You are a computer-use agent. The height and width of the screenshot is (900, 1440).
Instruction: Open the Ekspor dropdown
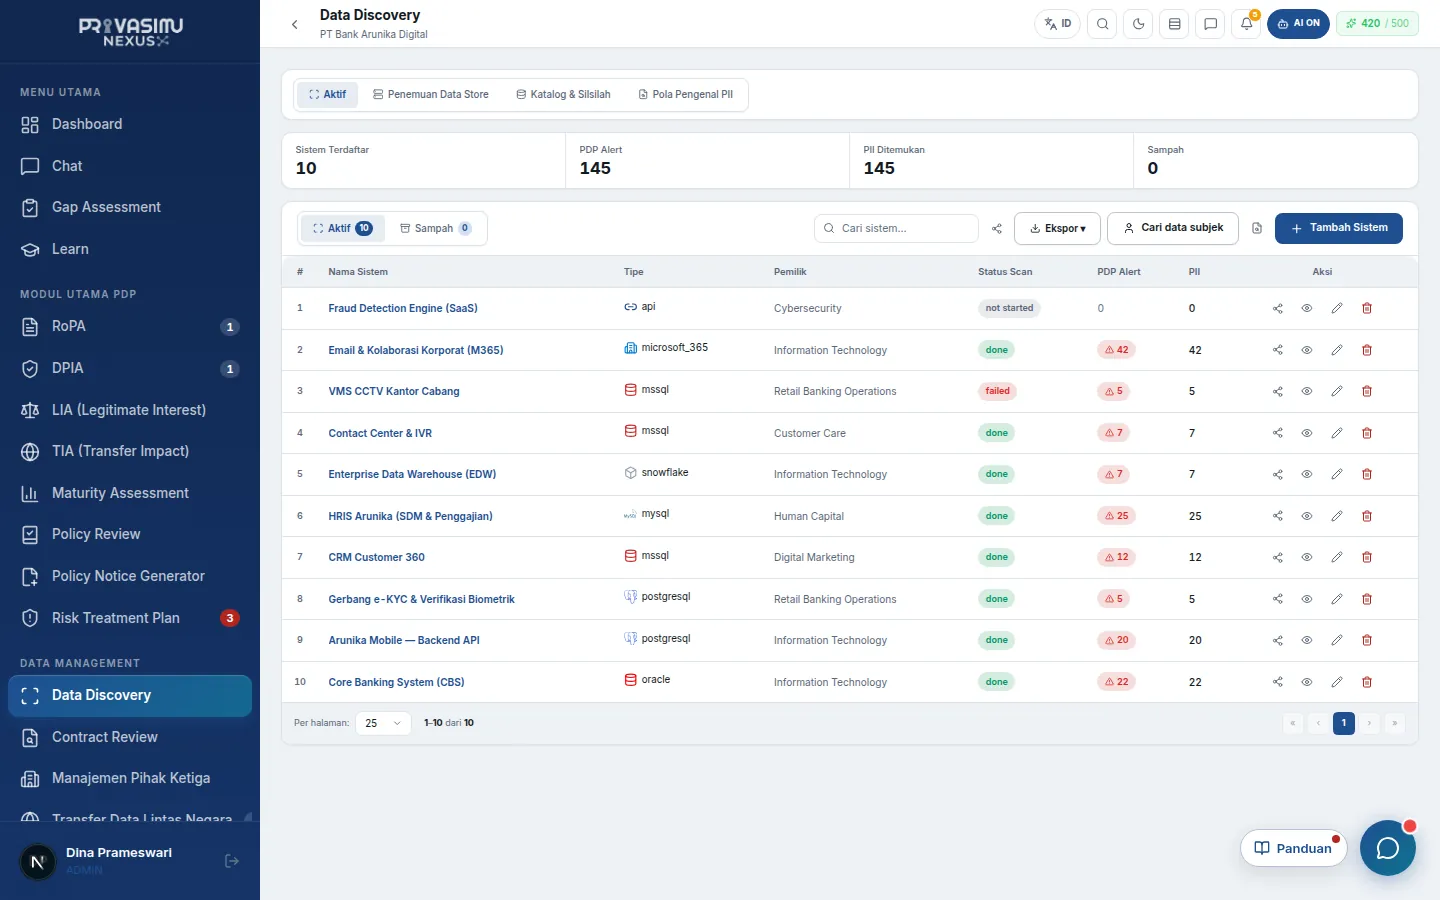pos(1057,228)
